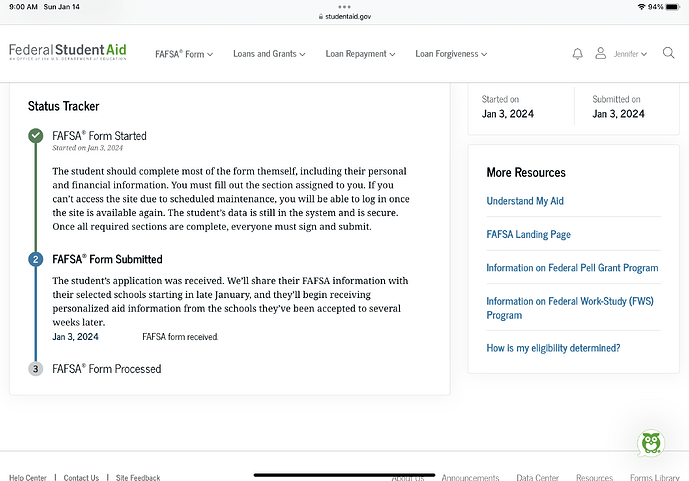This screenshot has width=689, height=481.
Task: Click the gray step 3 circle
Action: click(36, 369)
